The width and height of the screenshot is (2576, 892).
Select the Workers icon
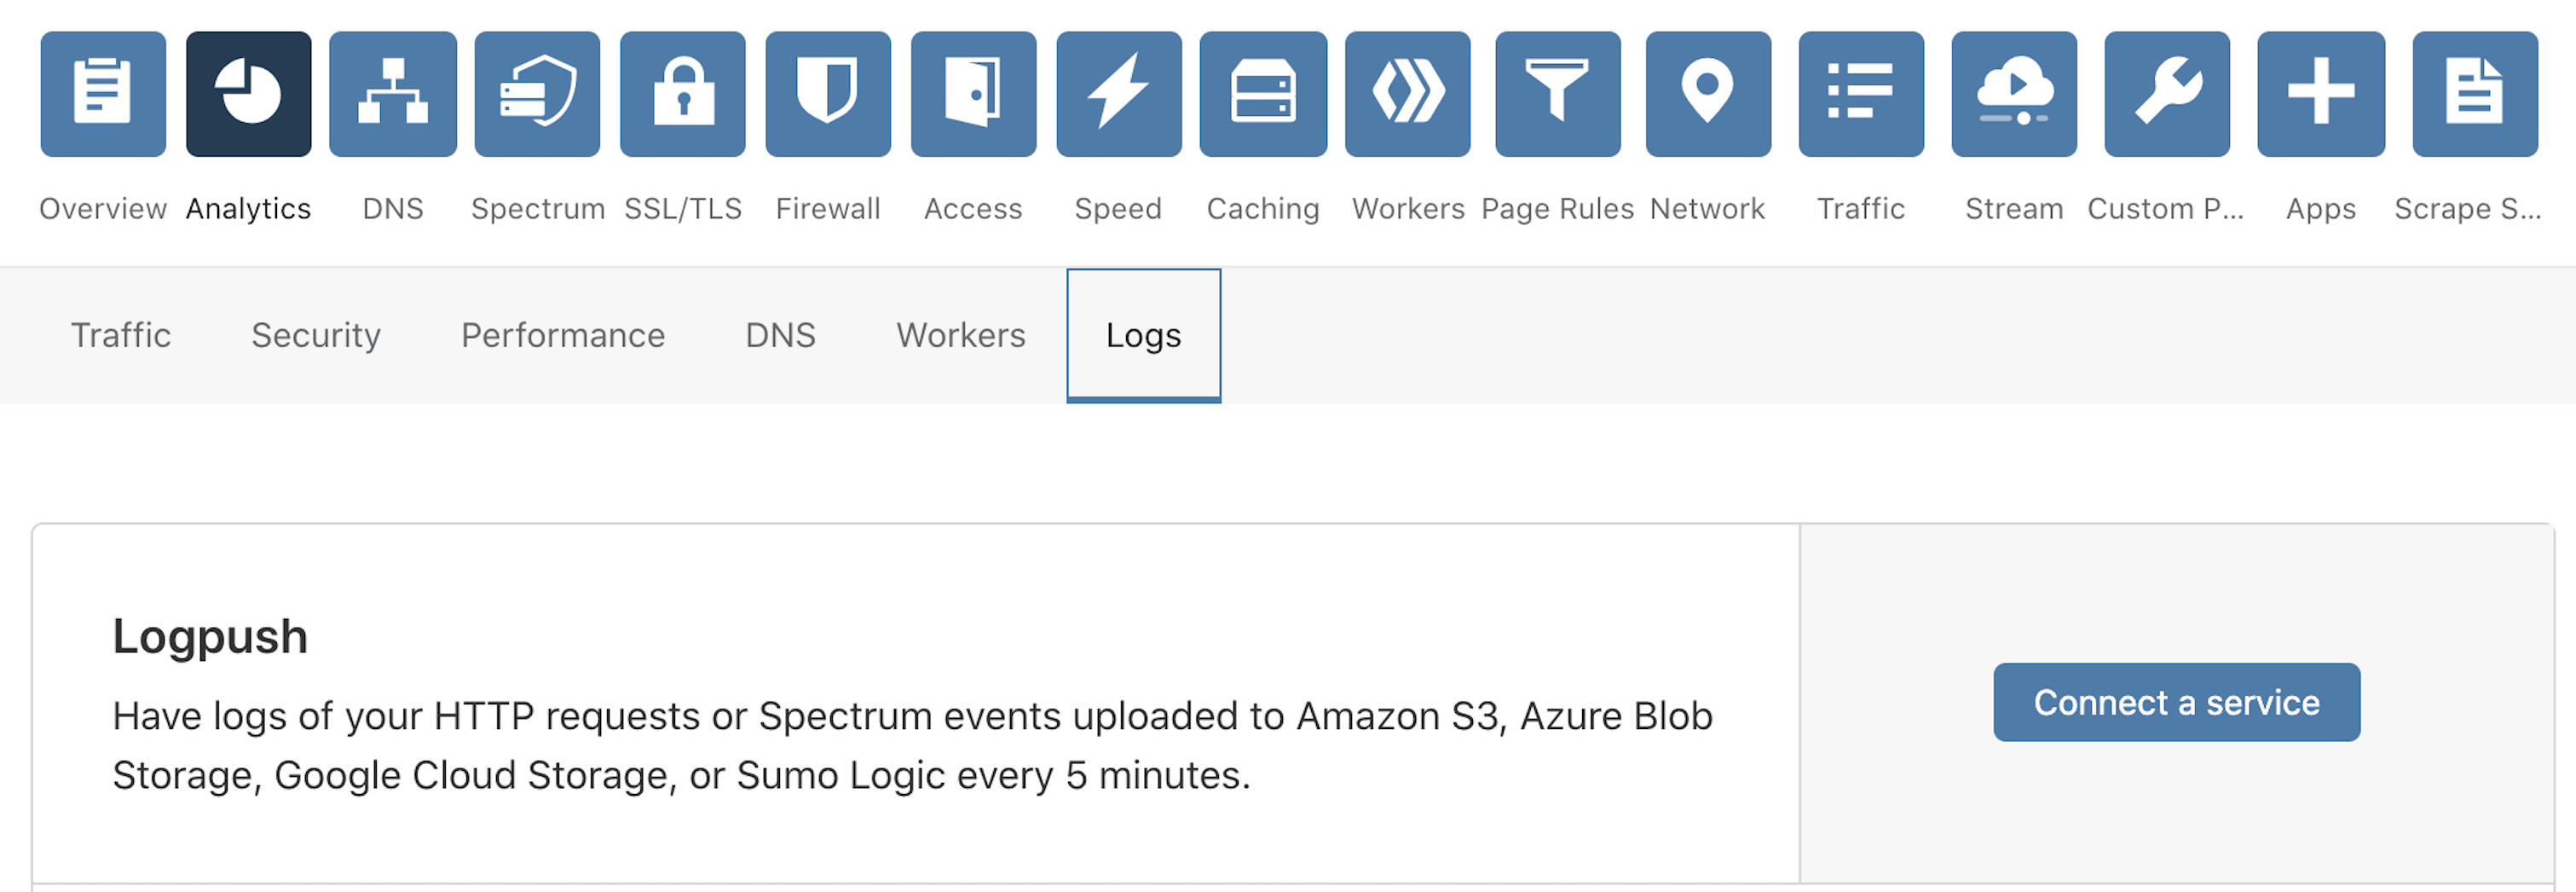(x=1408, y=93)
